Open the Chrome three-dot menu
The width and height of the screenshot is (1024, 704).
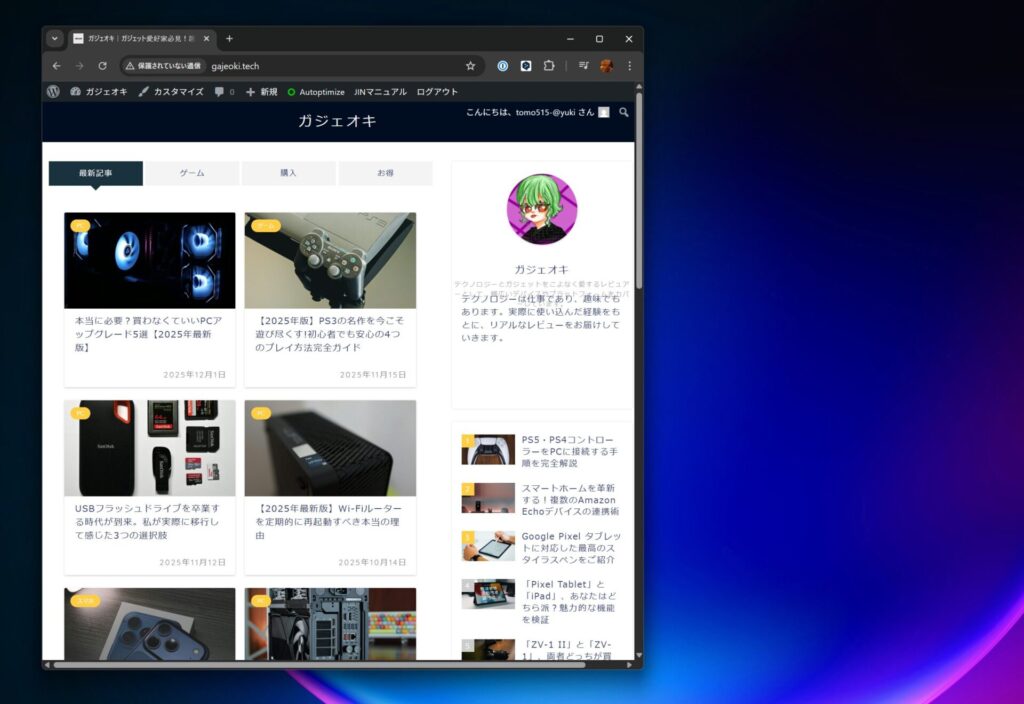pos(629,66)
